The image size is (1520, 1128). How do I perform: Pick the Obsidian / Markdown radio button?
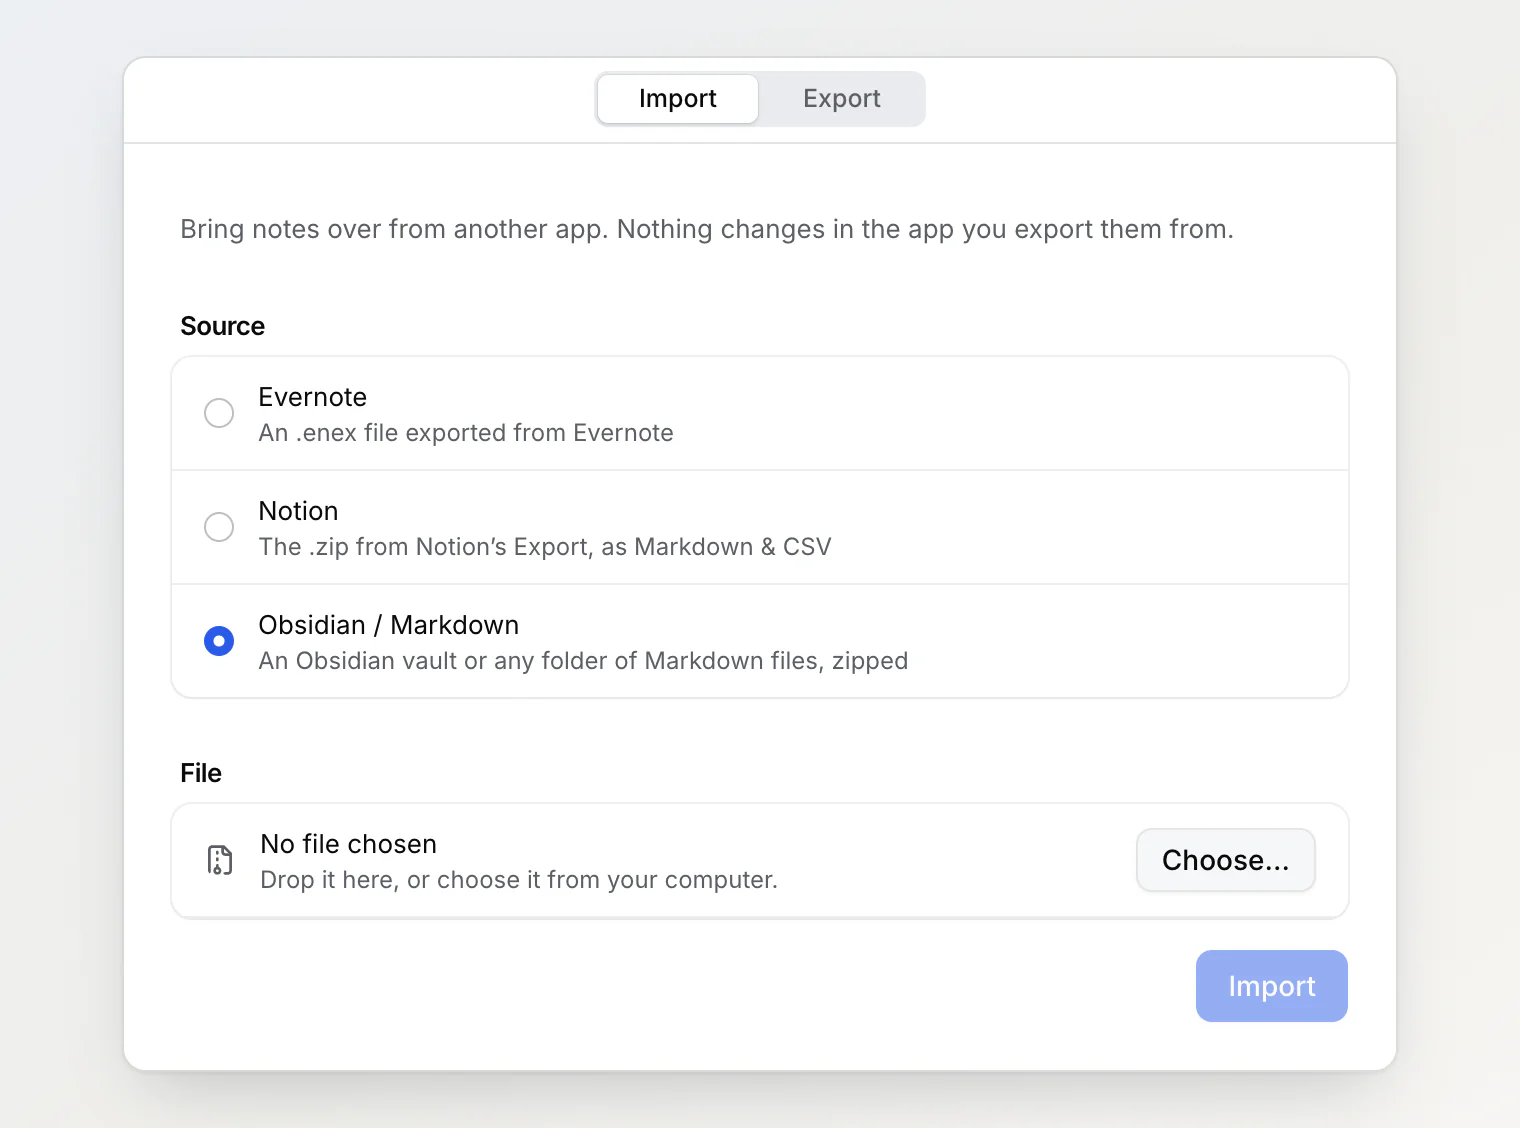click(x=219, y=641)
